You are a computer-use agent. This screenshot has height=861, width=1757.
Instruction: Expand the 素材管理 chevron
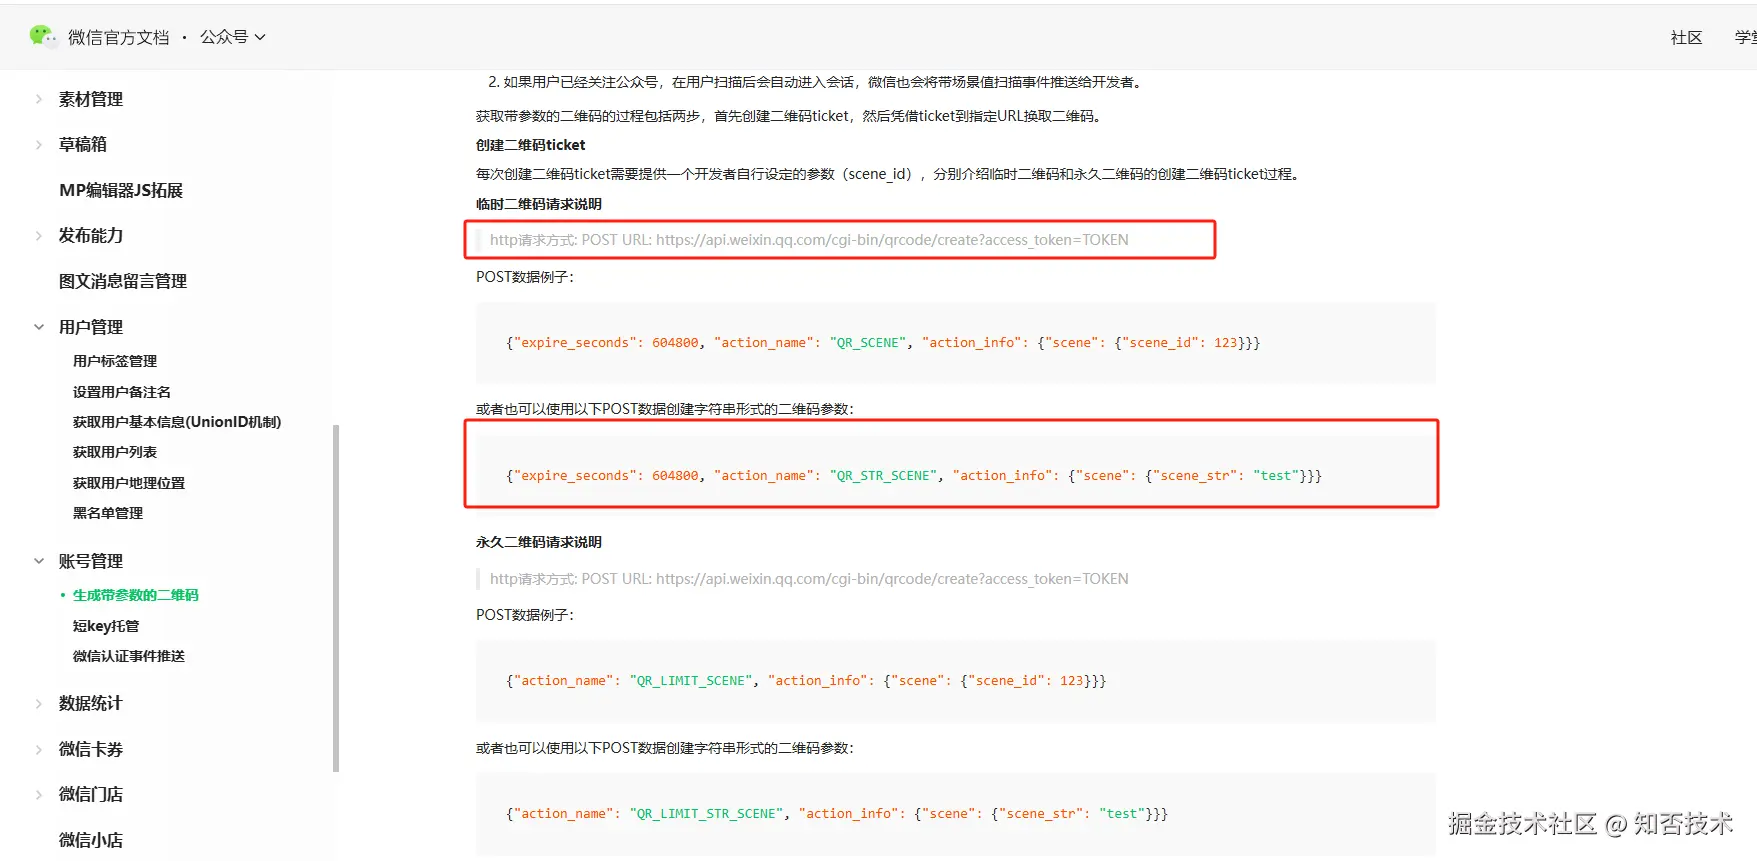[x=39, y=99]
